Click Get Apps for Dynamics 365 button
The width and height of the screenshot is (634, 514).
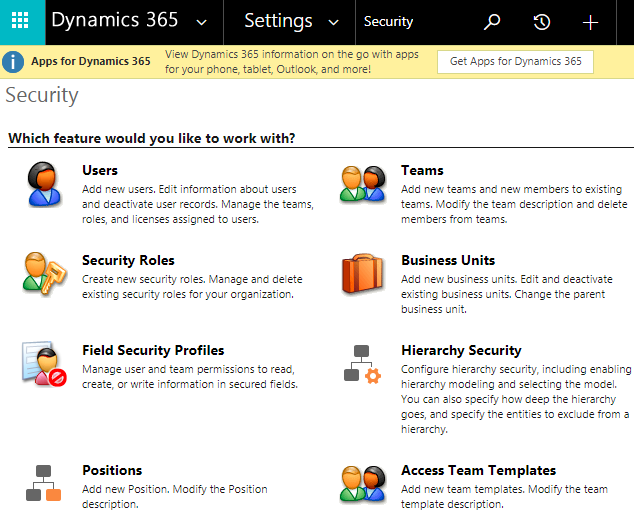tap(515, 61)
